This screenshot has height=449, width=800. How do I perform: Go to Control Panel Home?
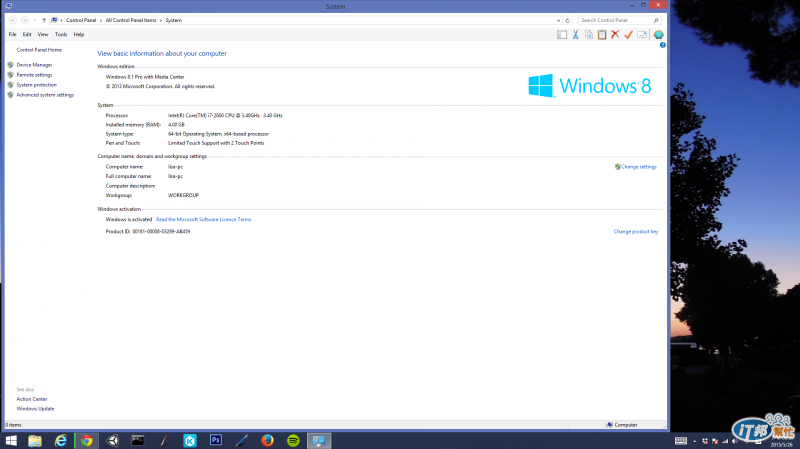[39, 50]
